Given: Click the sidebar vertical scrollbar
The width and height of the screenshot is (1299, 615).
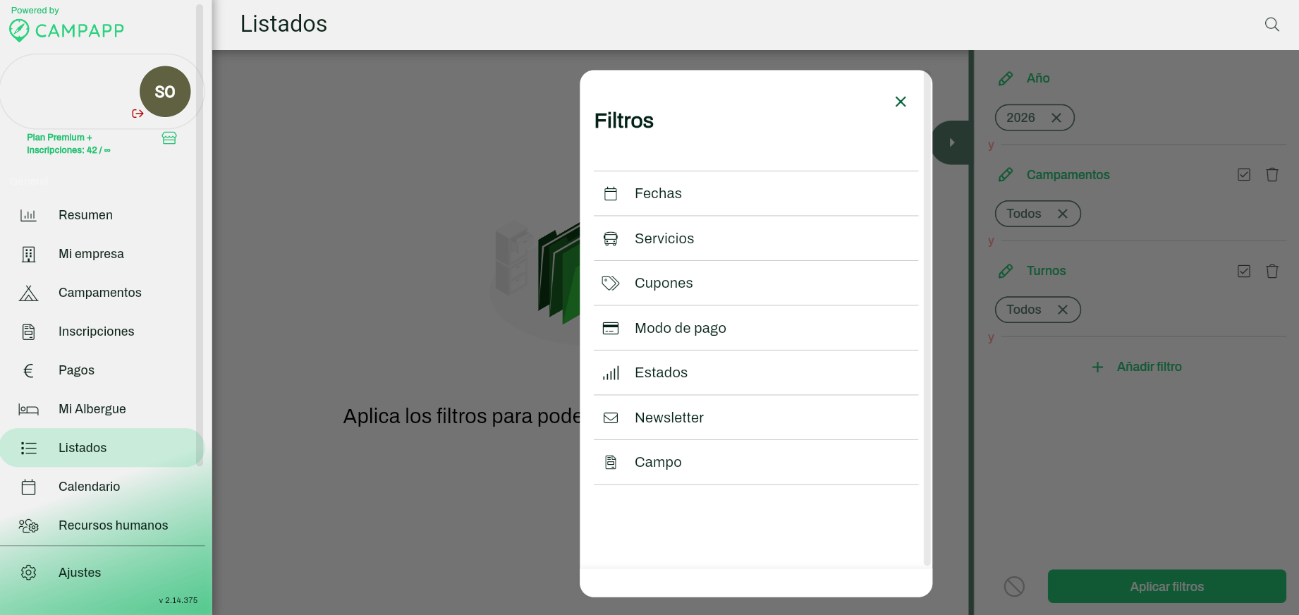Looking at the screenshot, I should (x=199, y=230).
